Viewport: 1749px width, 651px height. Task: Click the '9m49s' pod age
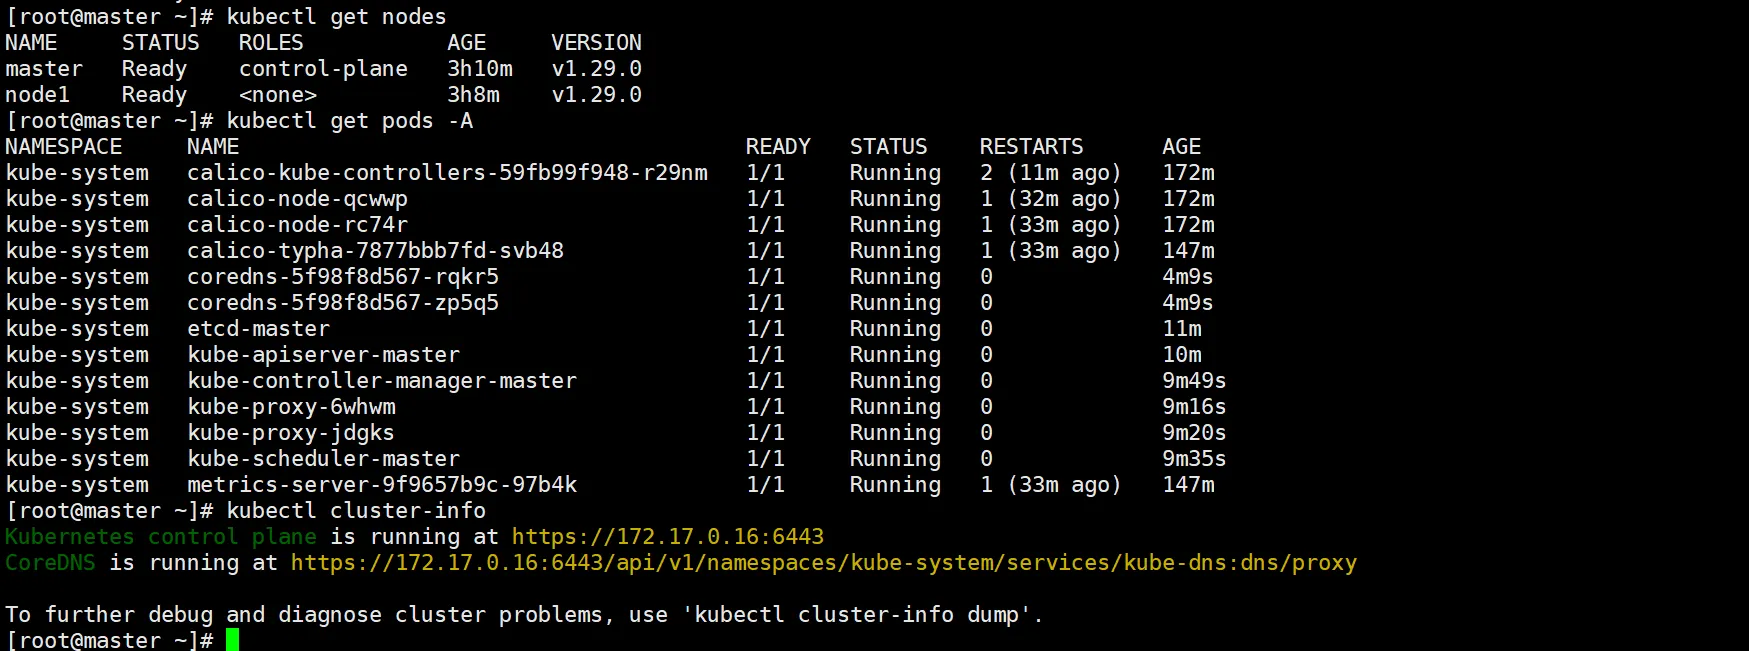point(1194,381)
